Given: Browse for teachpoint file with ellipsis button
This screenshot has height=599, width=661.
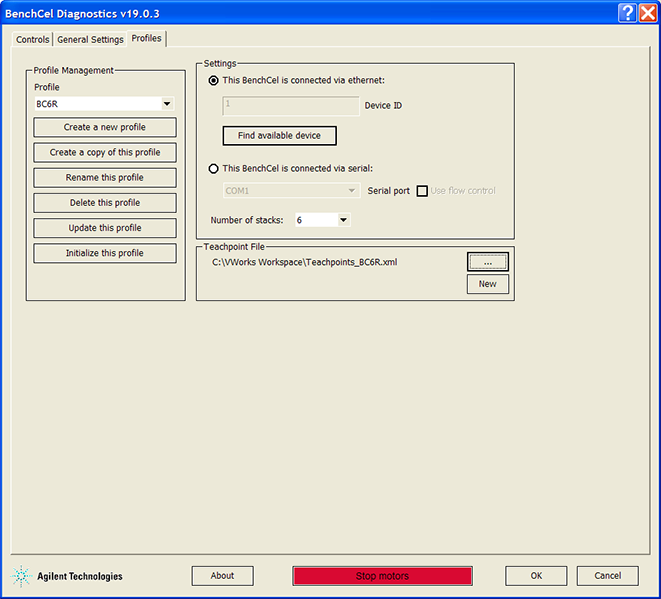Looking at the screenshot, I should pos(487,262).
